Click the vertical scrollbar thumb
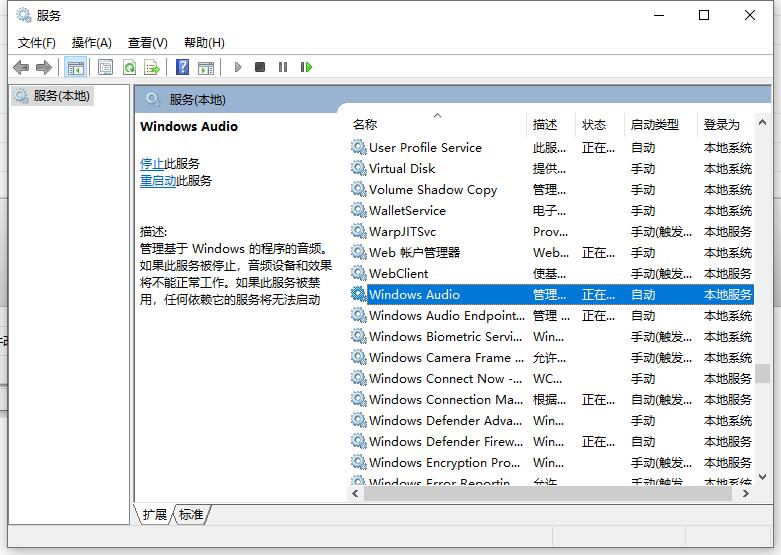 point(762,373)
